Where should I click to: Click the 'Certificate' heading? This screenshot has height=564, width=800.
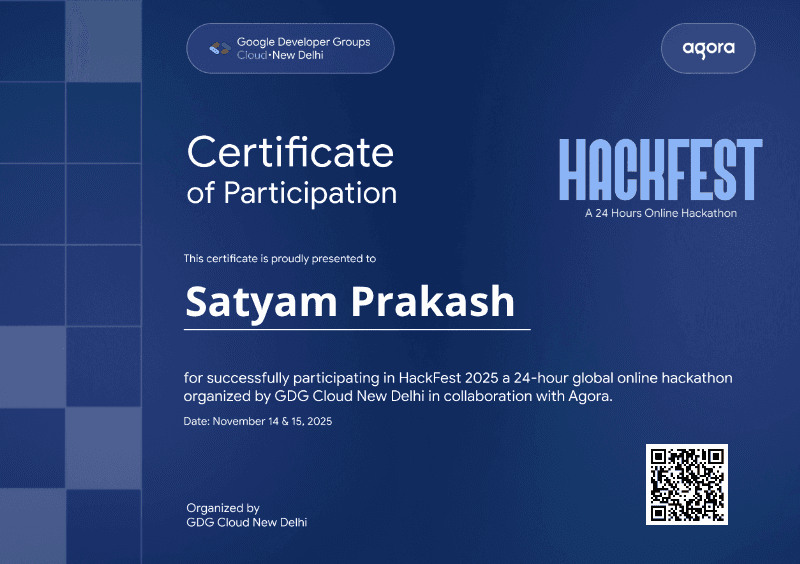pyautogui.click(x=290, y=152)
